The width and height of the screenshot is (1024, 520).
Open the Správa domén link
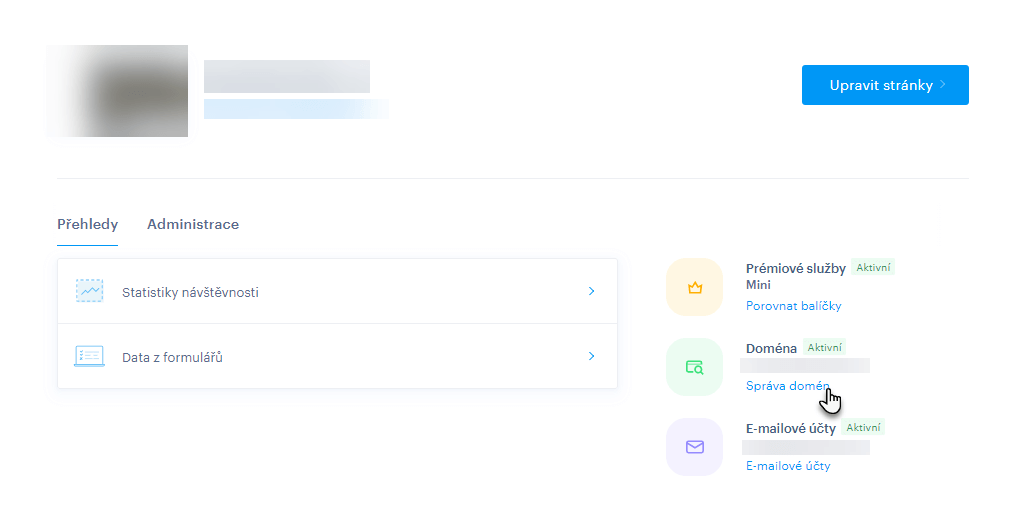click(788, 386)
